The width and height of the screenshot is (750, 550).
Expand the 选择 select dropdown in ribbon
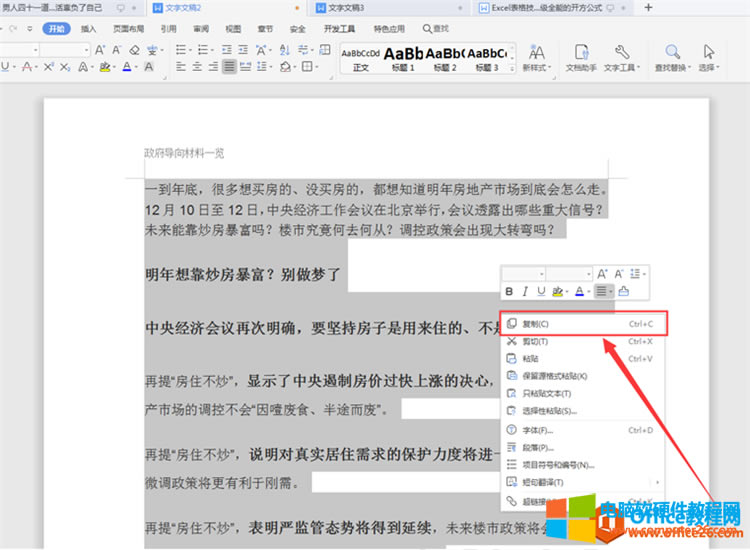click(708, 67)
